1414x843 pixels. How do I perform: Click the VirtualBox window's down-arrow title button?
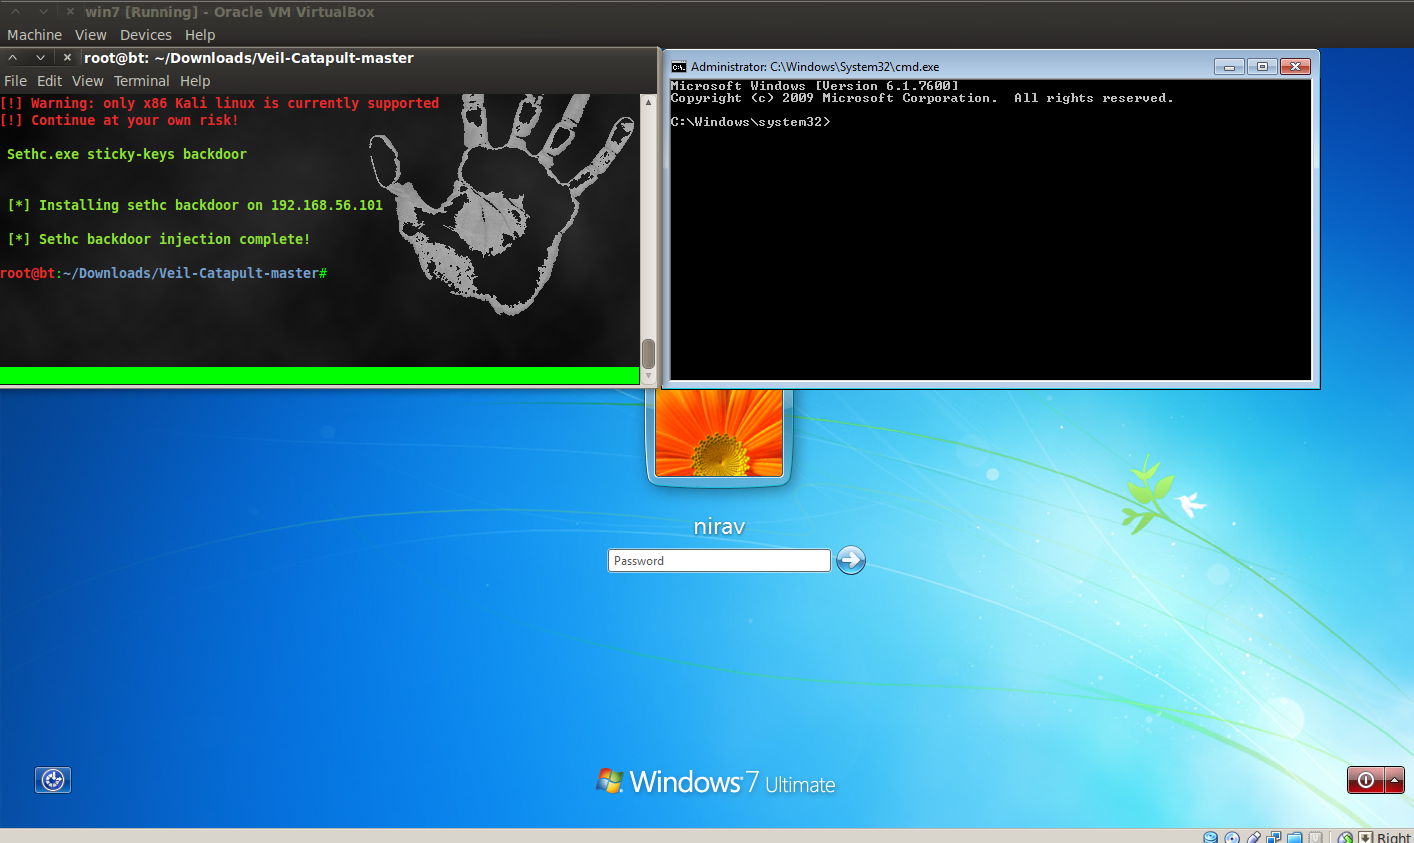click(x=43, y=12)
